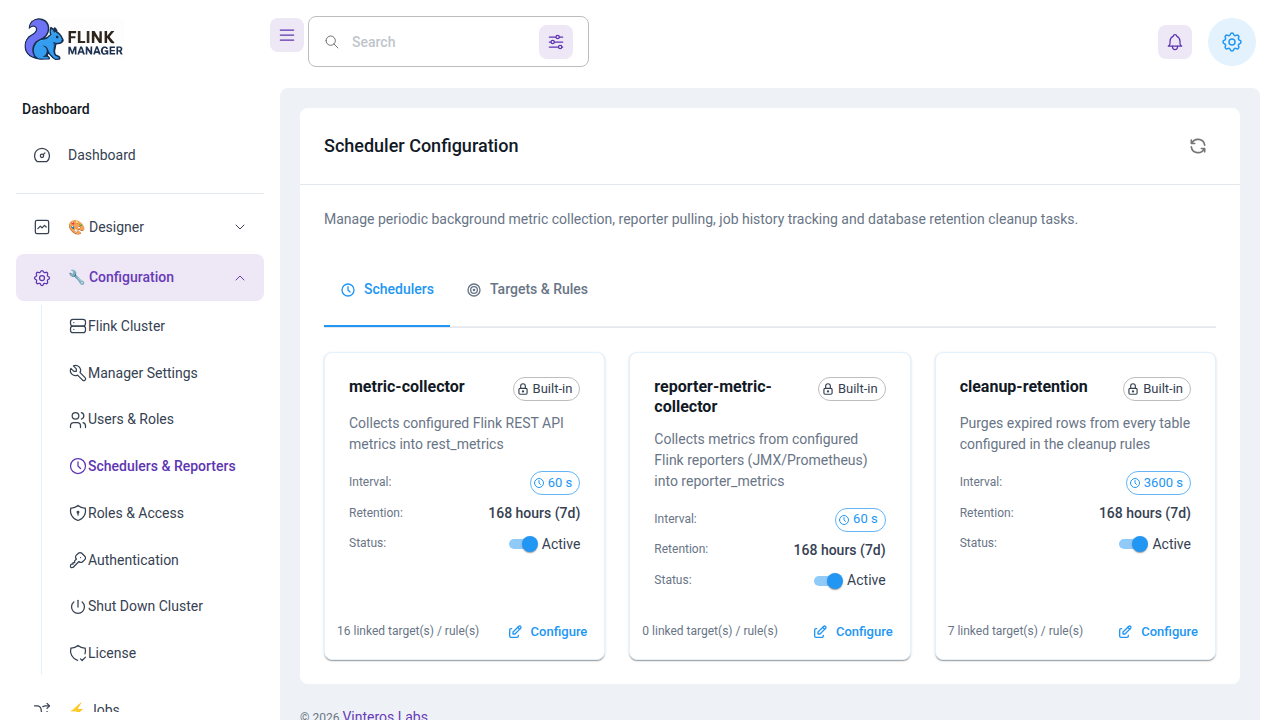Click the Roles & Access shield icon
Screen dimensions: 1280x720
[78, 513]
